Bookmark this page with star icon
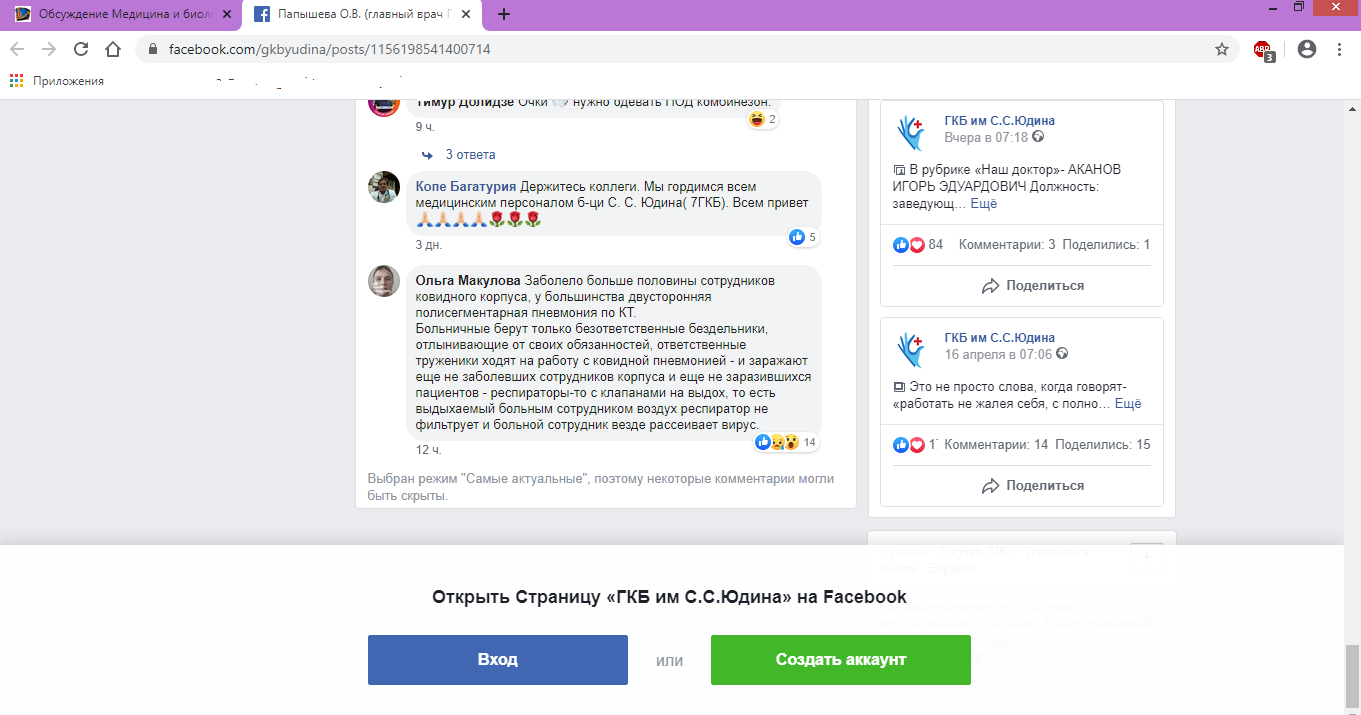This screenshot has height=715, width=1361. pos(1221,49)
